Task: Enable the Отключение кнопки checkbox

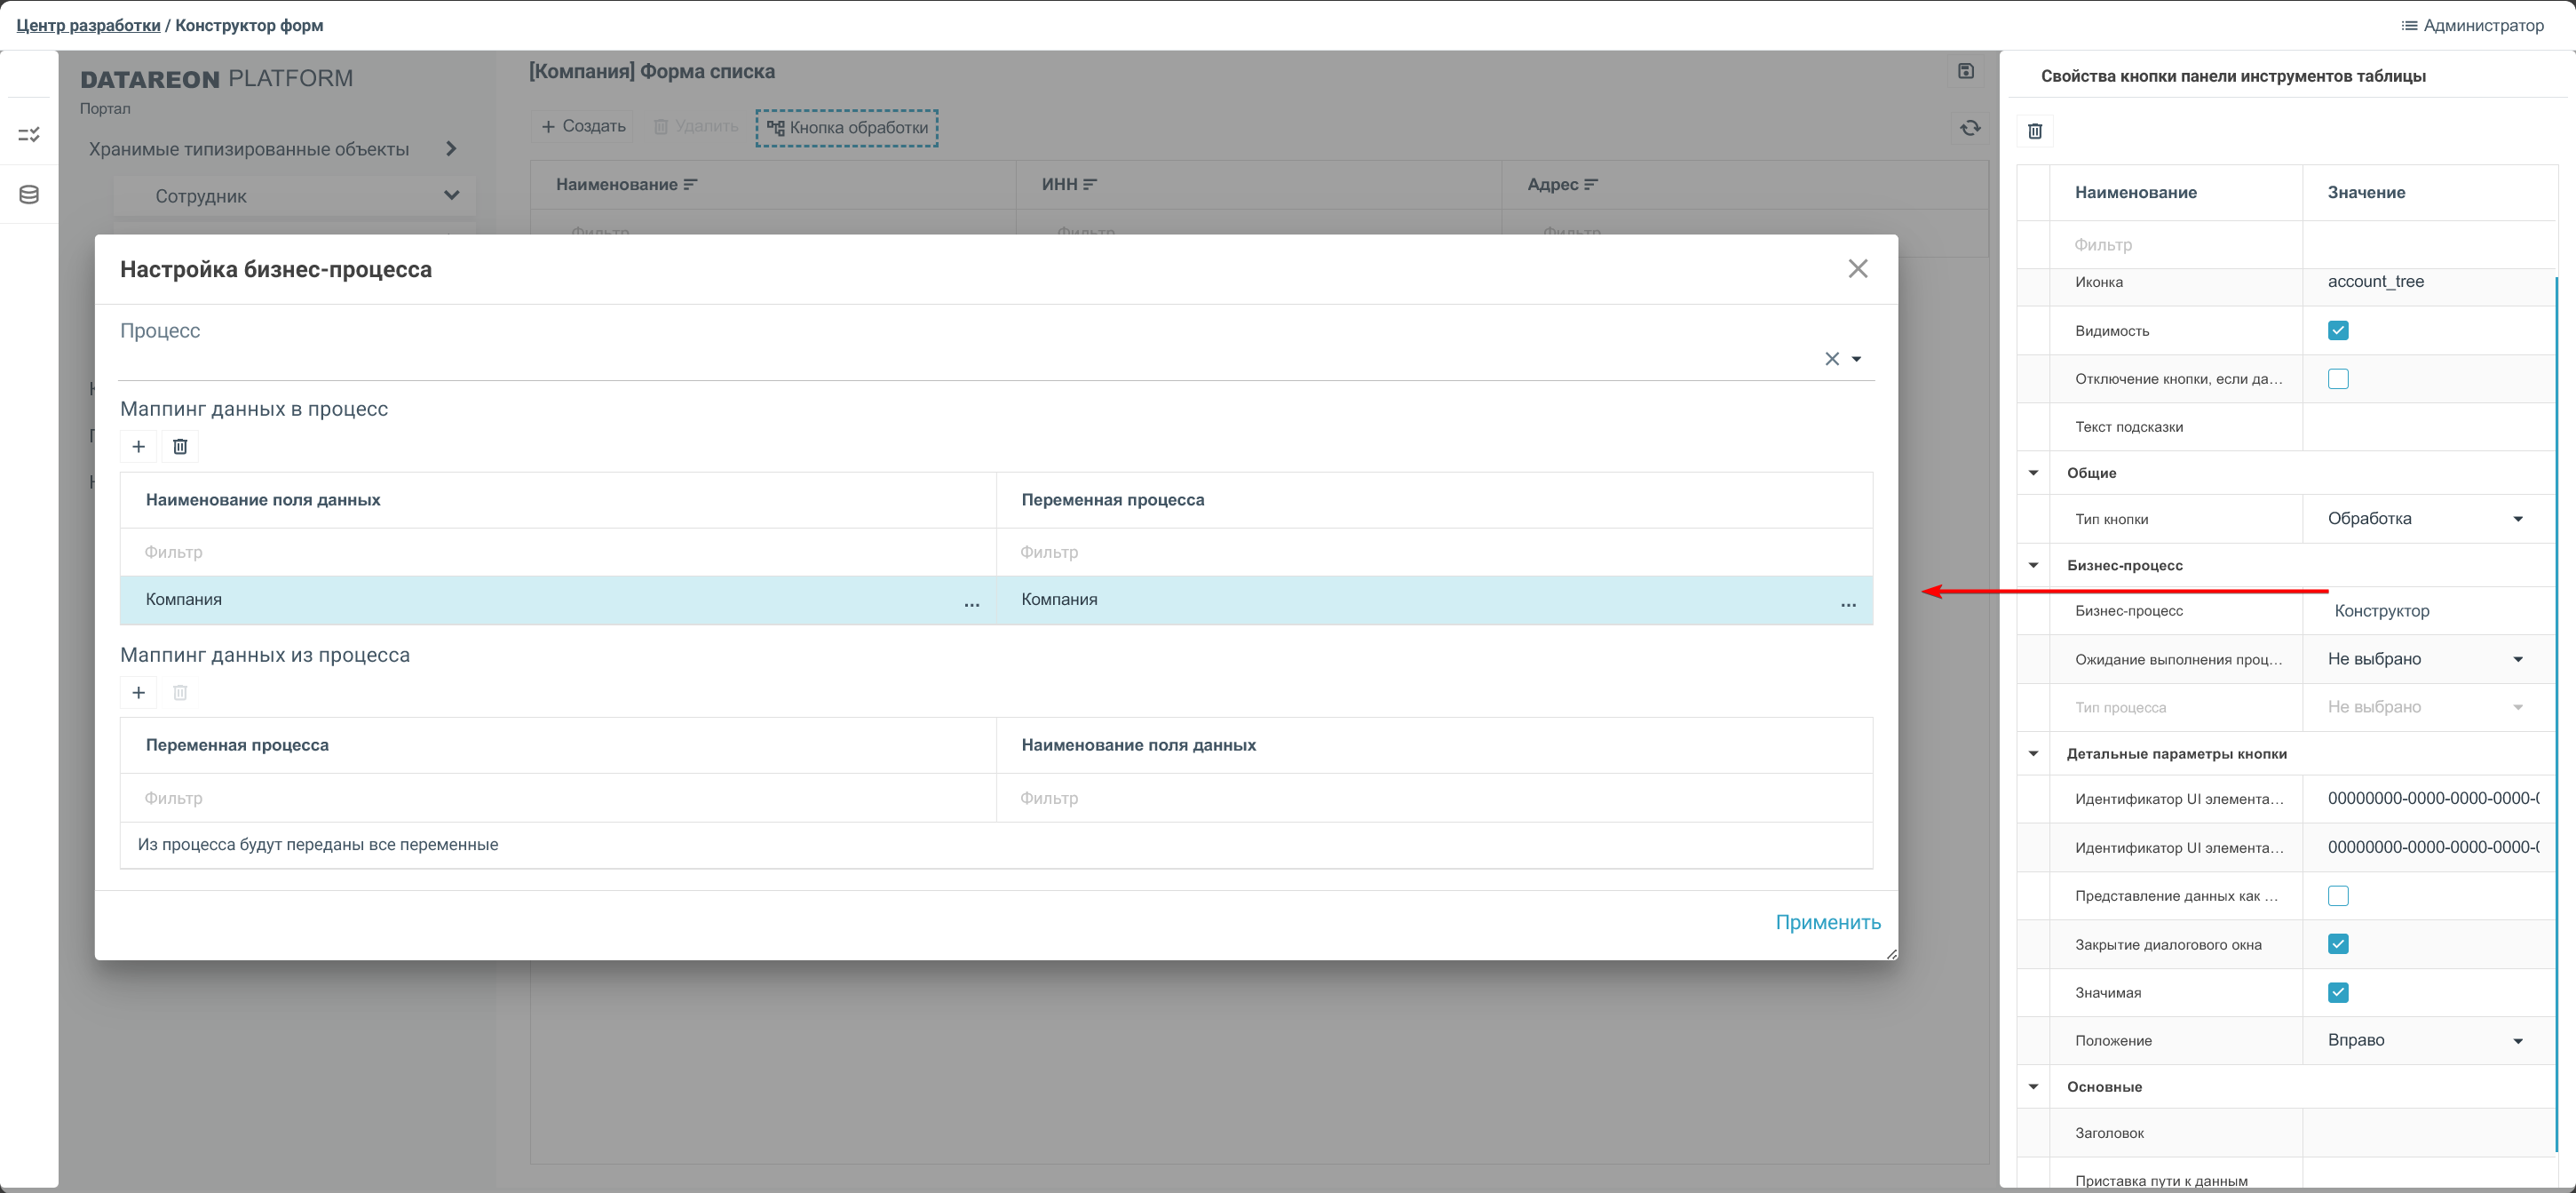Action: pyautogui.click(x=2337, y=379)
